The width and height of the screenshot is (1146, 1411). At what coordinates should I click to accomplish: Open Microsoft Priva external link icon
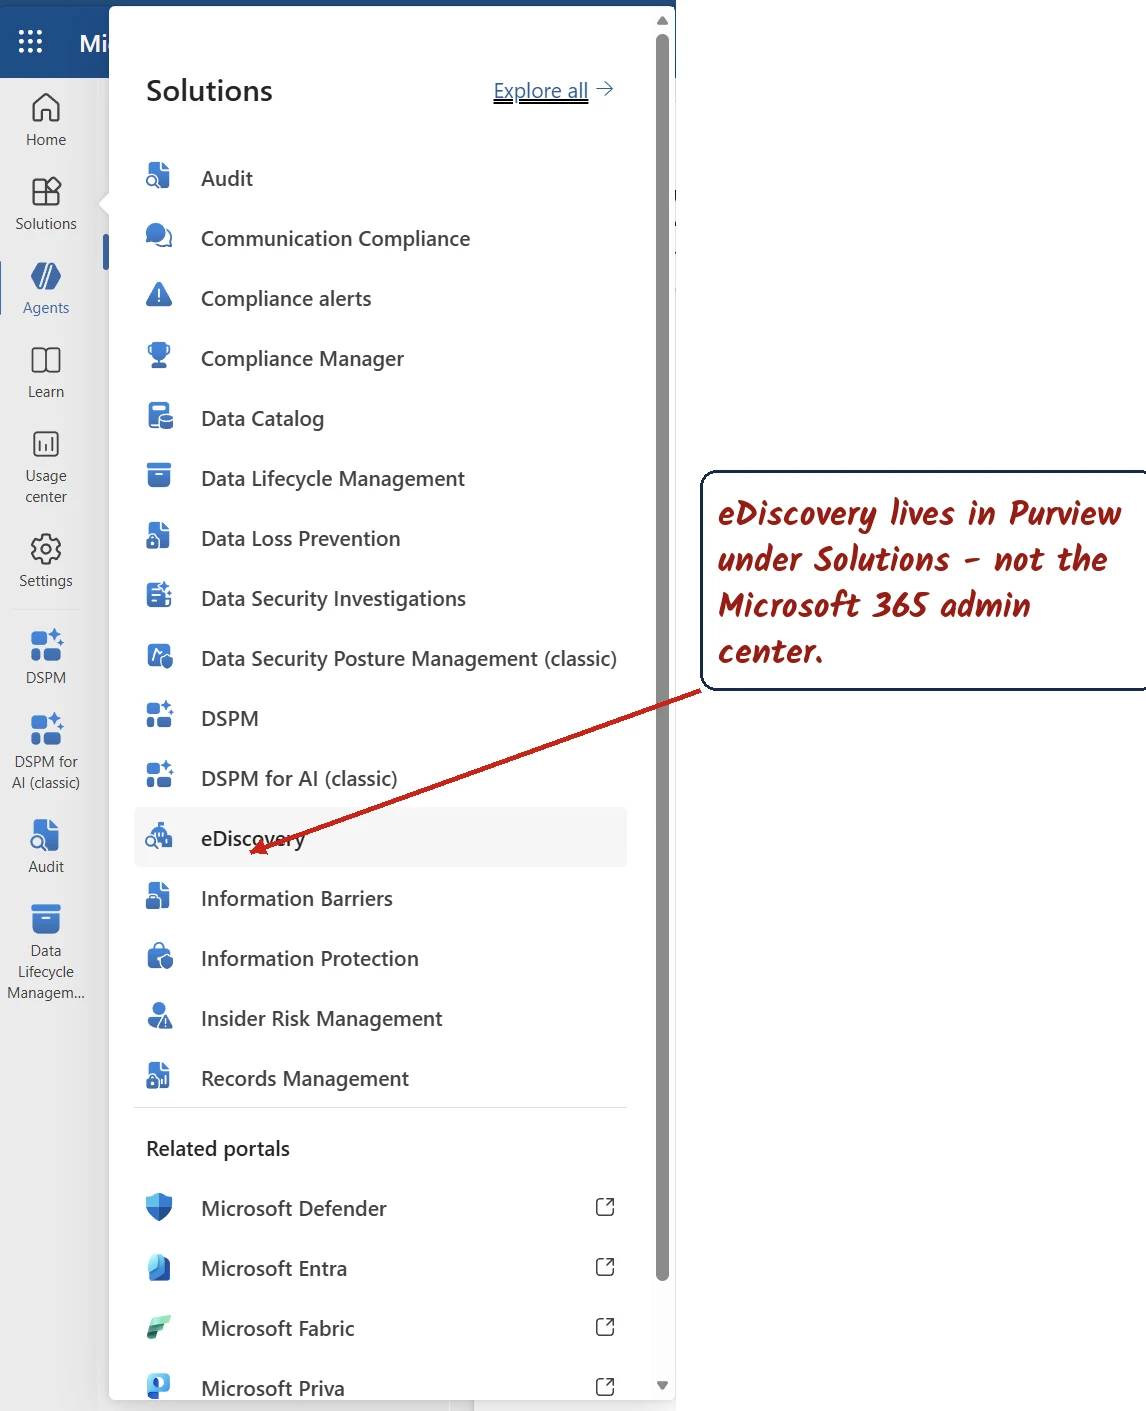tap(605, 1387)
